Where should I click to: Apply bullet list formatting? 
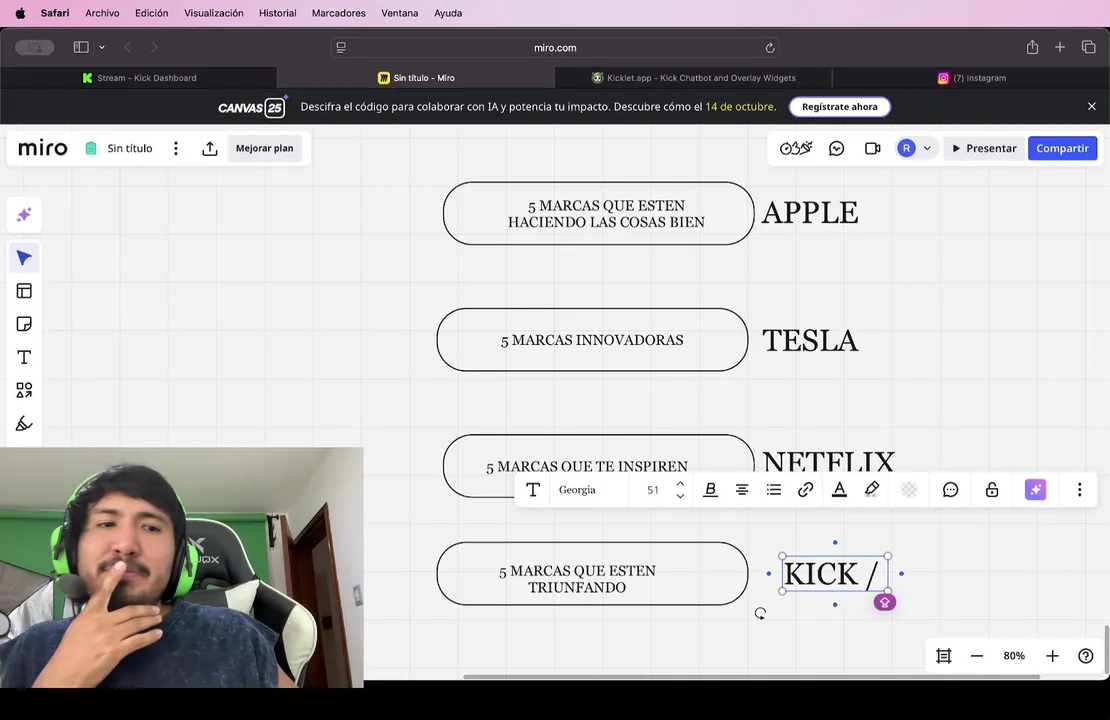click(774, 490)
